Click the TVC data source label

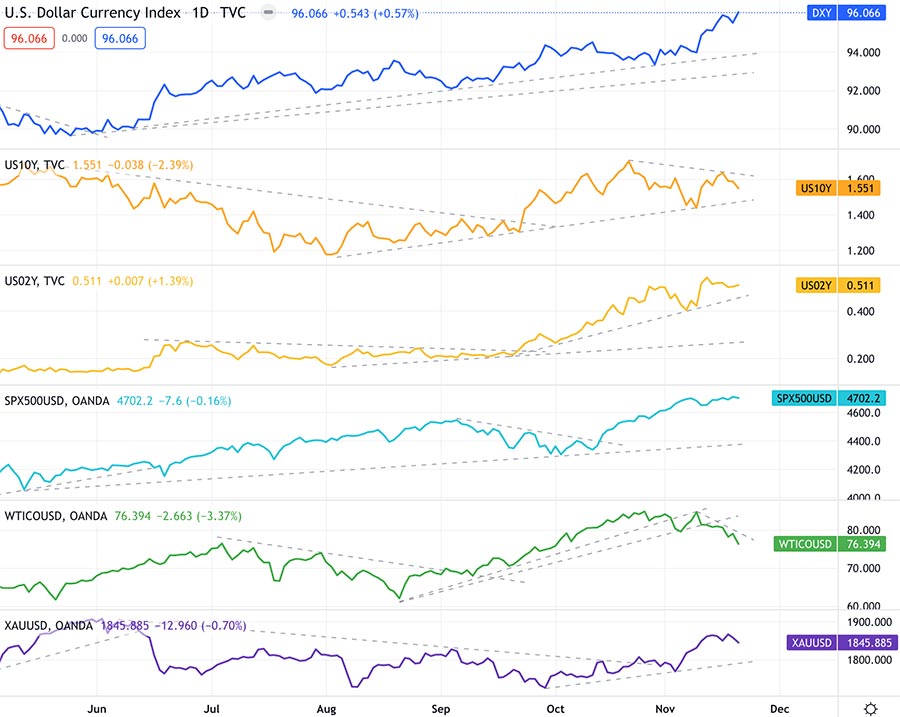[x=234, y=14]
